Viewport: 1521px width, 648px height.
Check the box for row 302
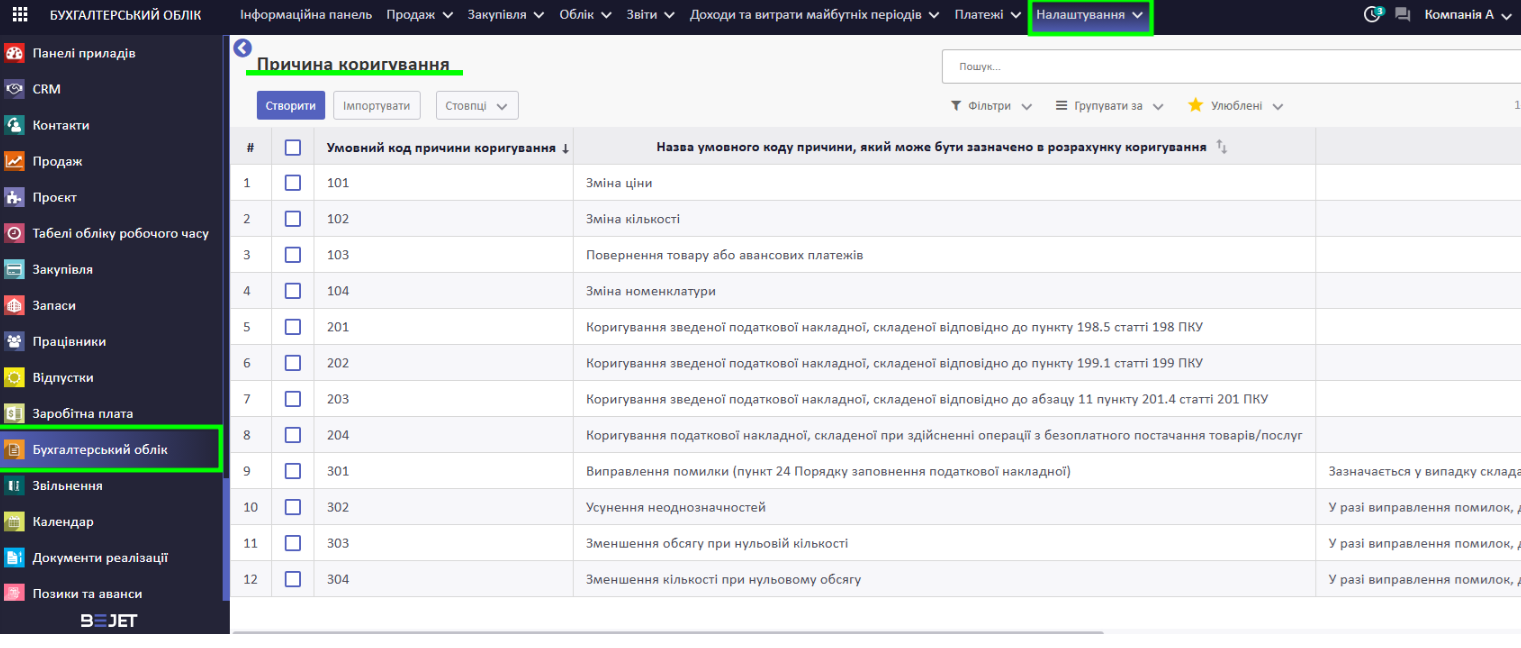tap(292, 507)
